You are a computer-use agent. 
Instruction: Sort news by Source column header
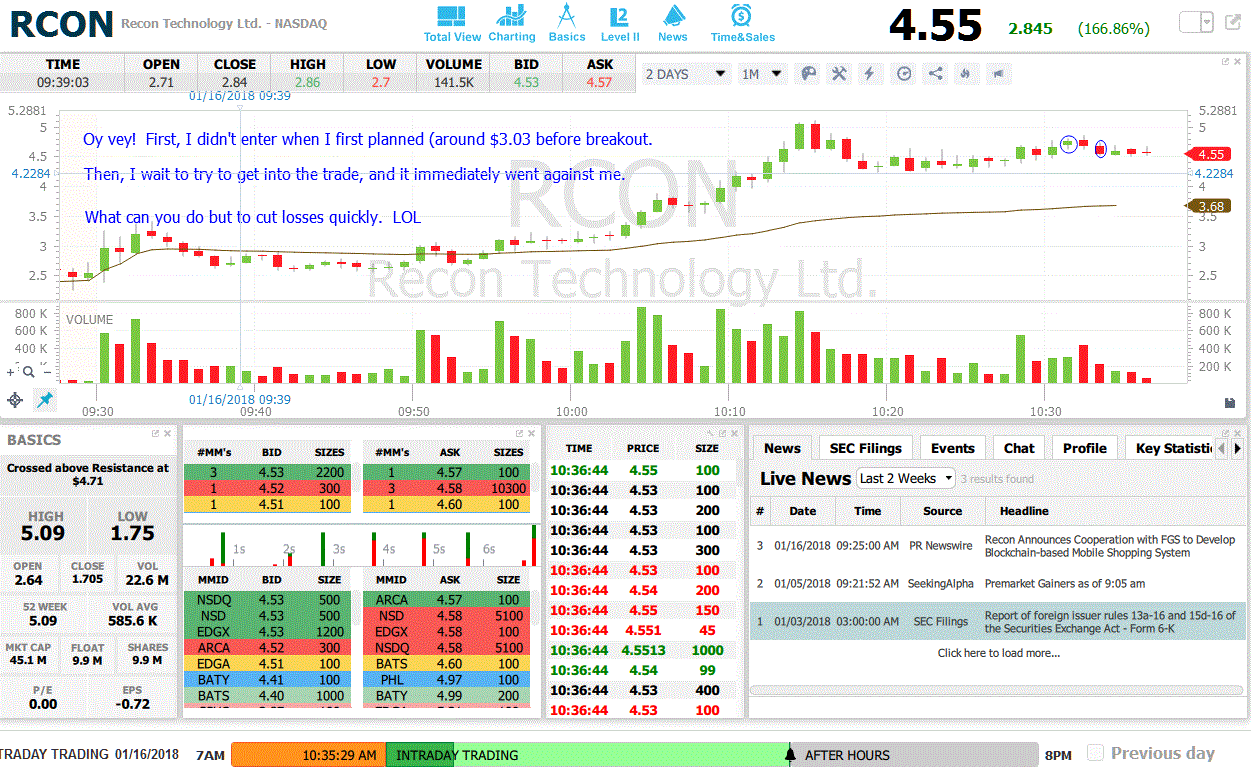point(942,511)
